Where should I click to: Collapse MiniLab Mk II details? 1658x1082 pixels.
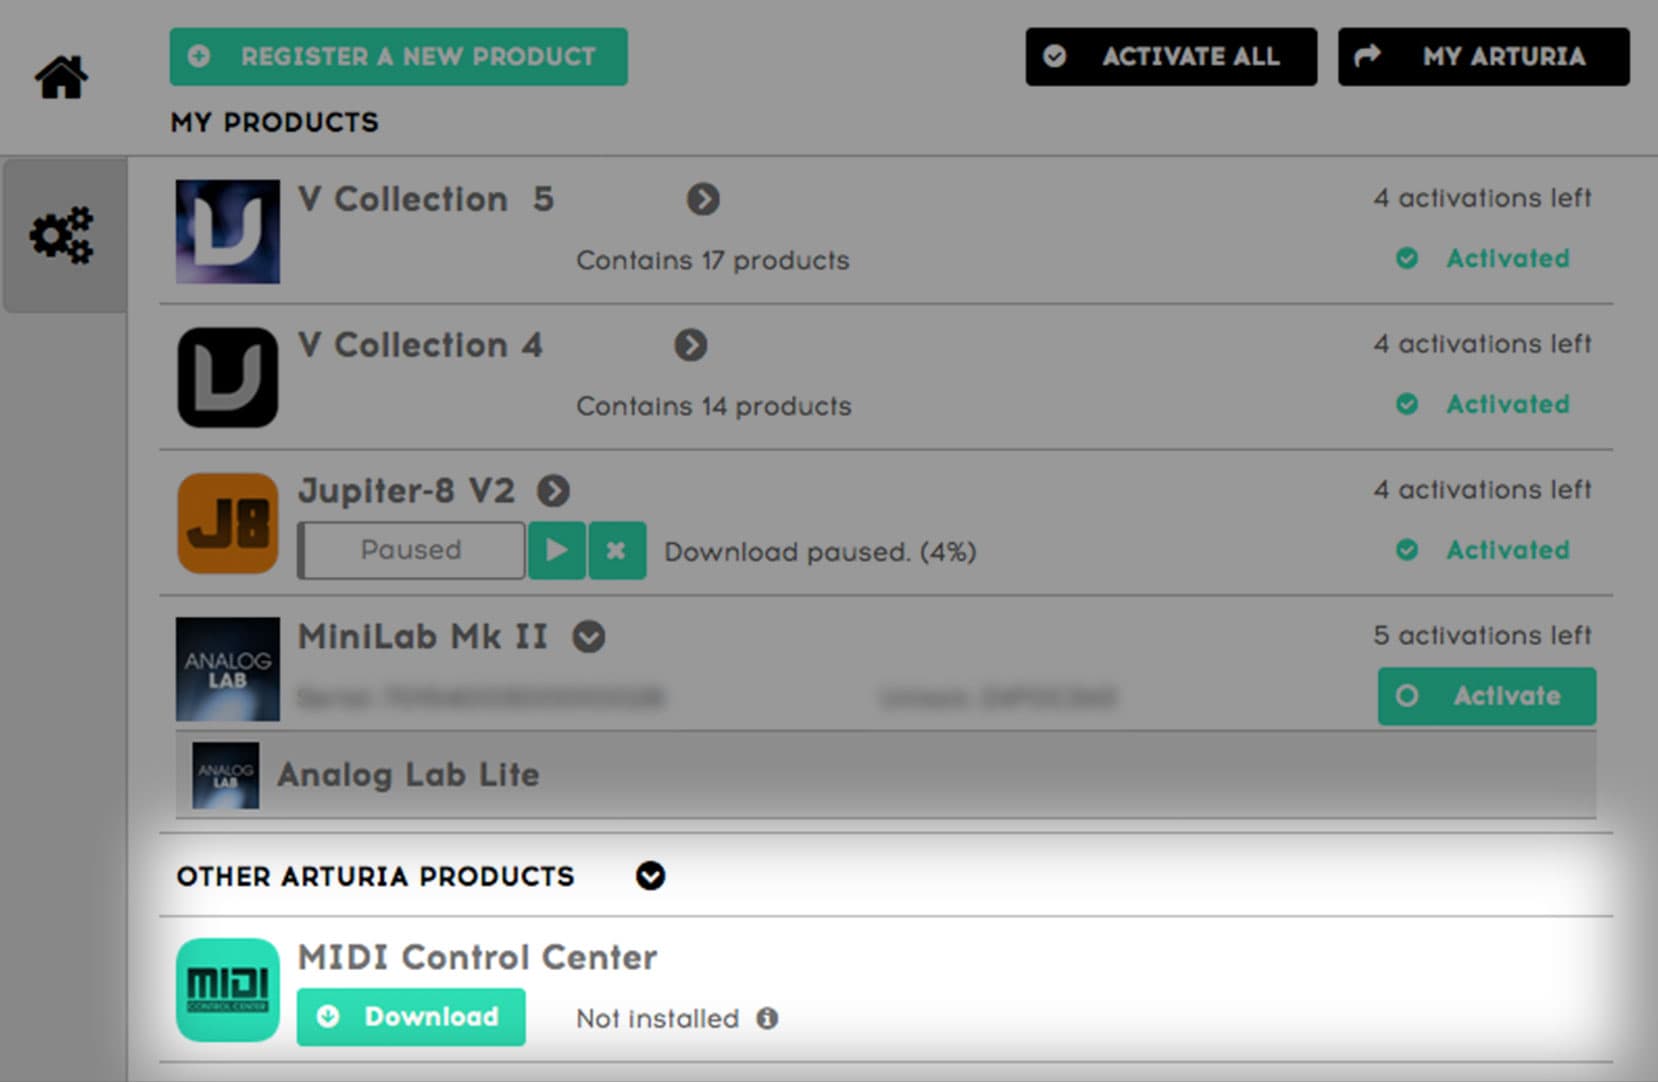pyautogui.click(x=588, y=637)
